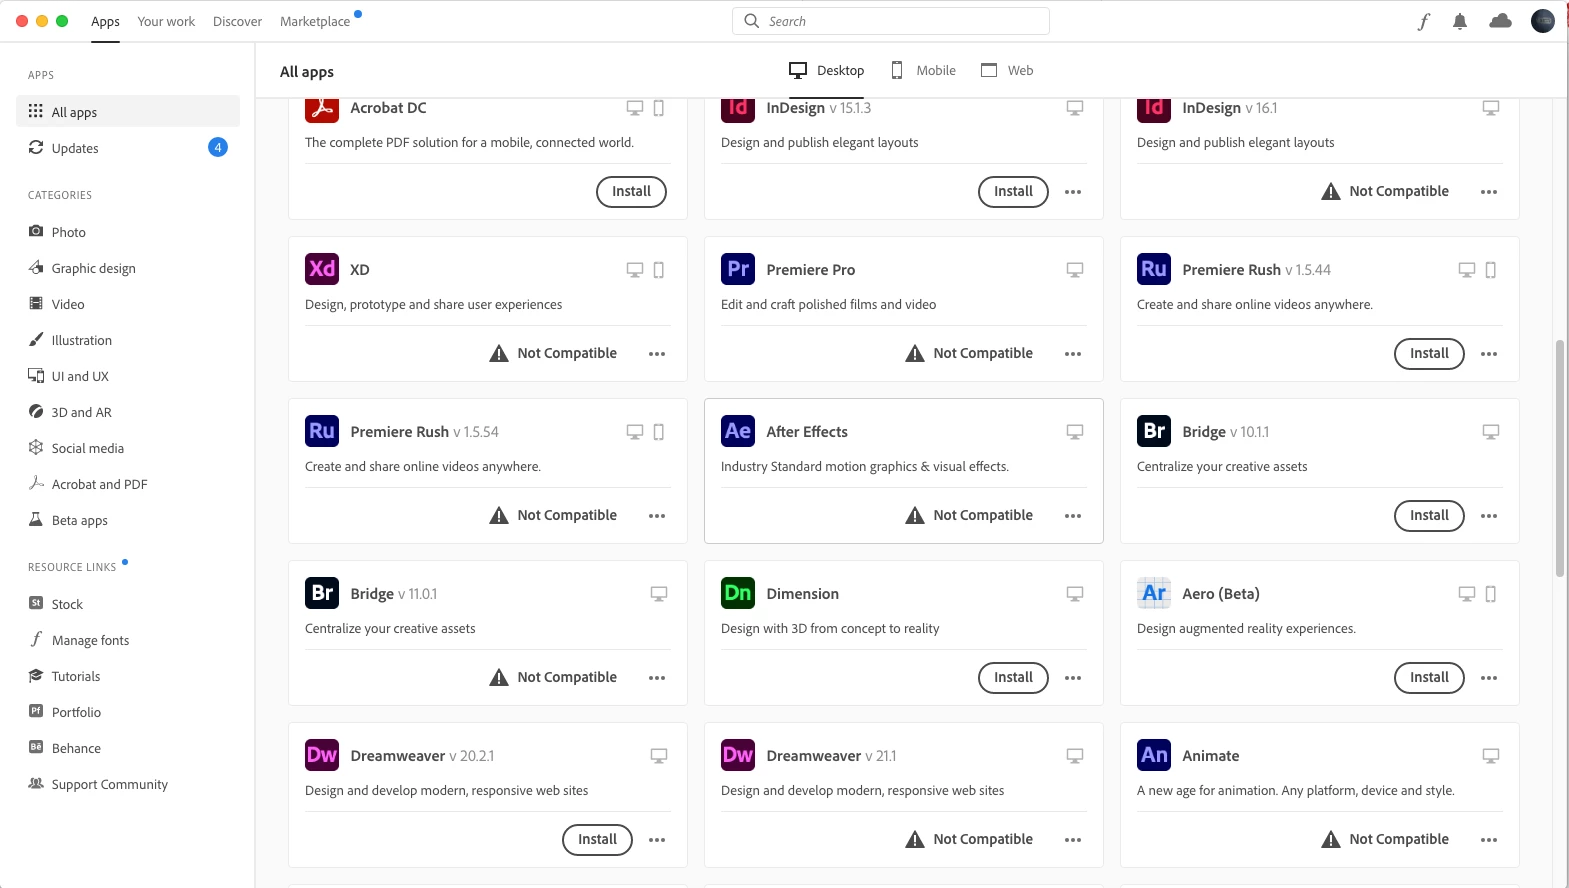Viewport: 1569px width, 888px height.
Task: Click the vertical scrollbar thumb
Action: point(1559,458)
